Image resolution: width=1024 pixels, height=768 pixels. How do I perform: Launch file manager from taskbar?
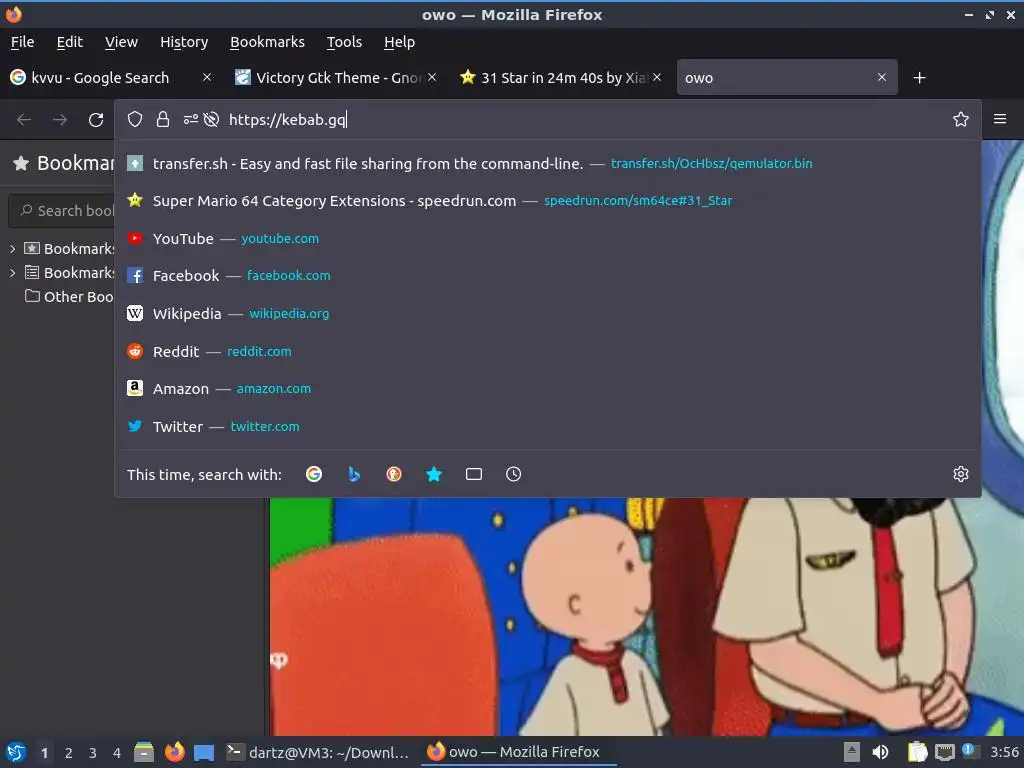click(x=144, y=752)
